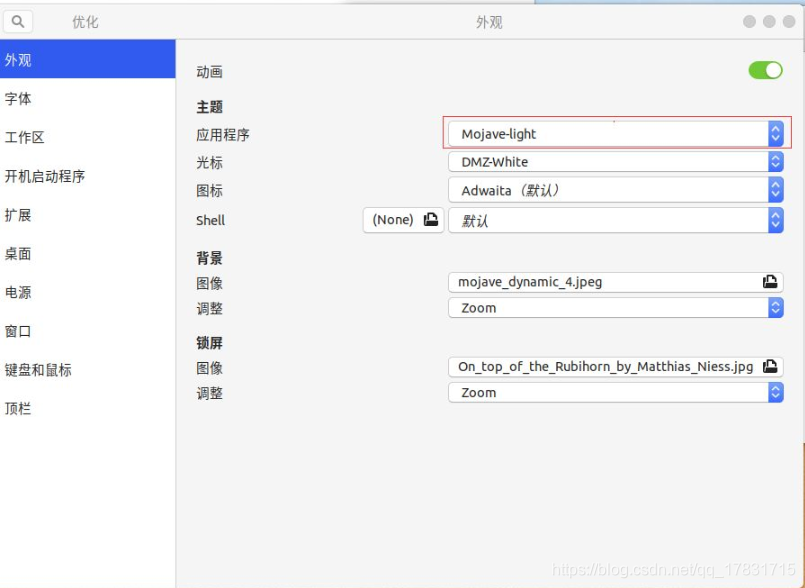Open the 光标 dropdown showing DMZ-White
The height and width of the screenshot is (588, 805).
click(616, 162)
